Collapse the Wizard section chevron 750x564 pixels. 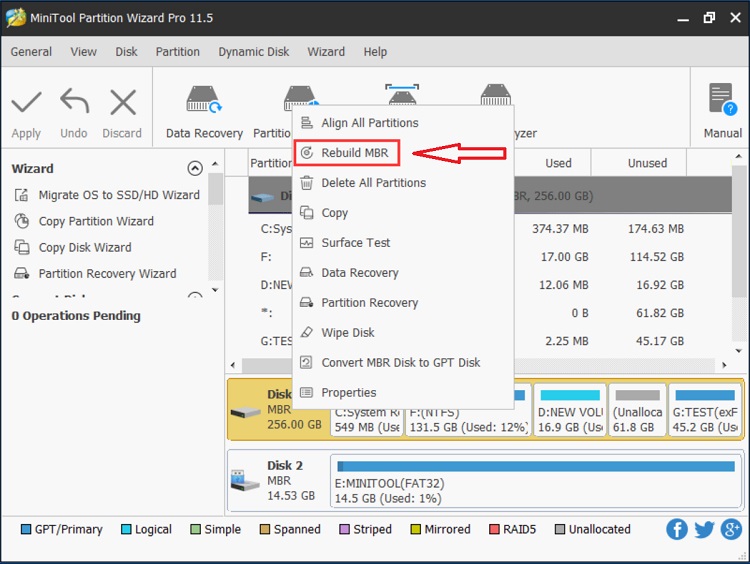tap(195, 168)
